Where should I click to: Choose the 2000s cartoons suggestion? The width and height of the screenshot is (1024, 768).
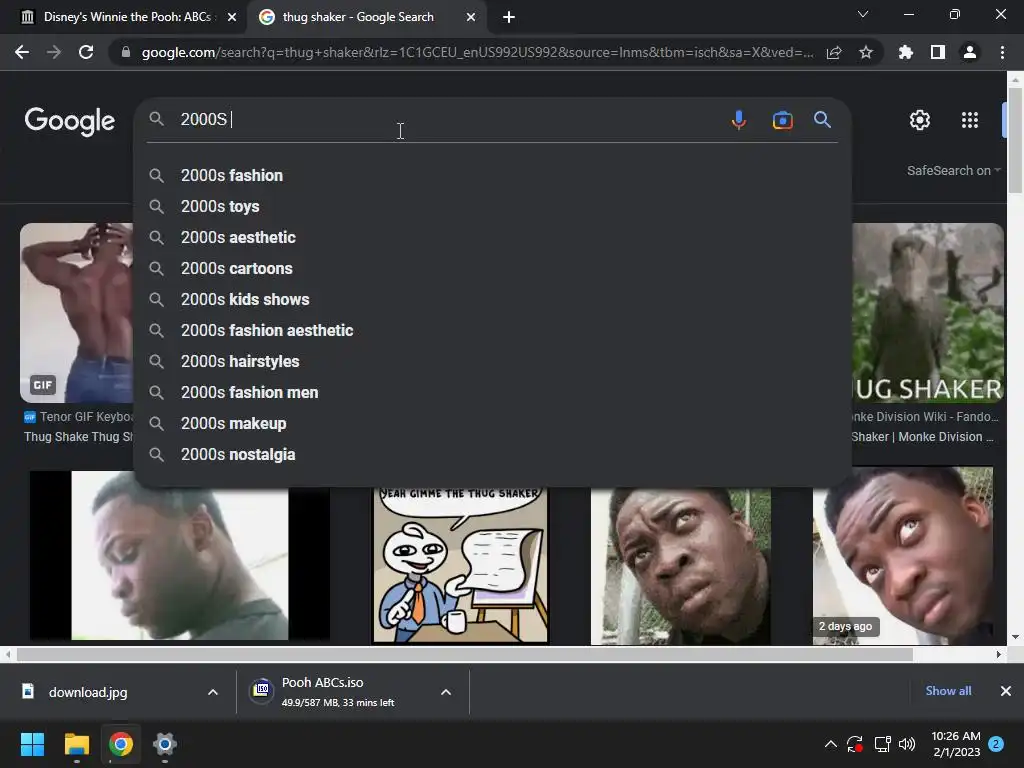pos(492,268)
